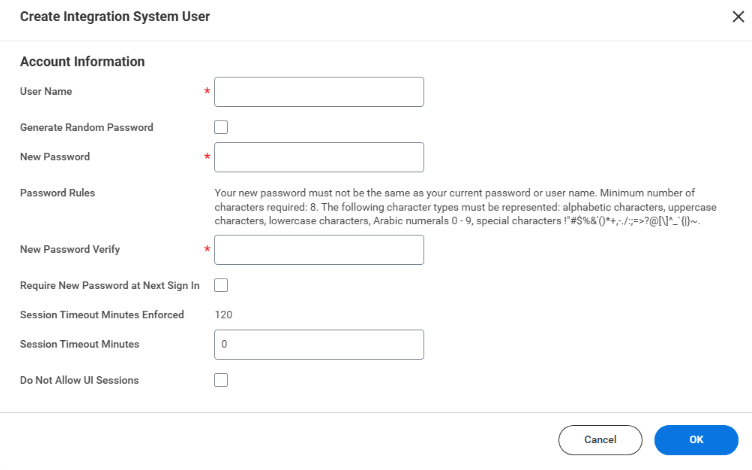Click the password rules description paragraph
This screenshot has width=752, height=470.
(x=465, y=207)
